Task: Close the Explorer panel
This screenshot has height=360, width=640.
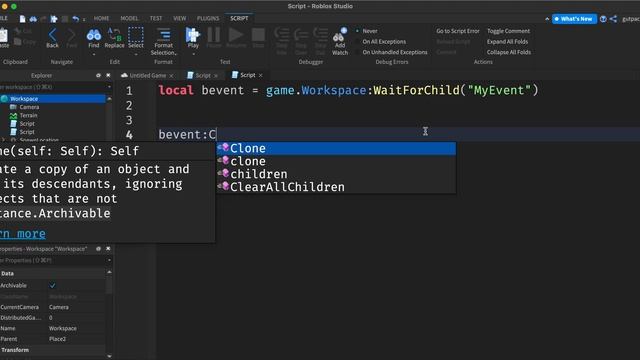Action: tap(108, 76)
